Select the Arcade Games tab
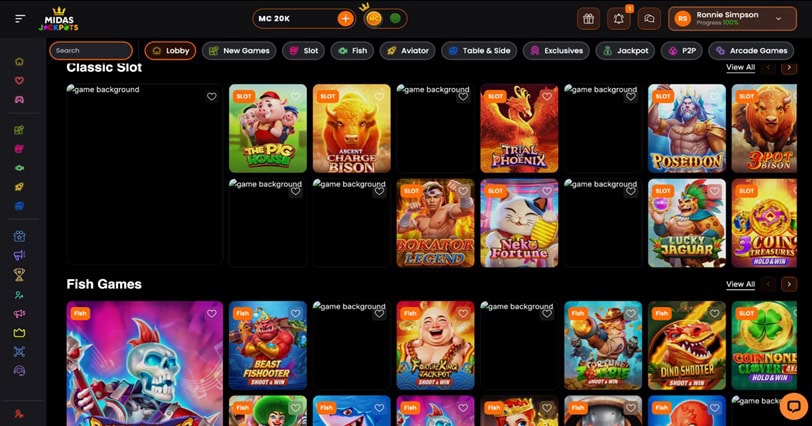The image size is (812, 426). (x=751, y=51)
